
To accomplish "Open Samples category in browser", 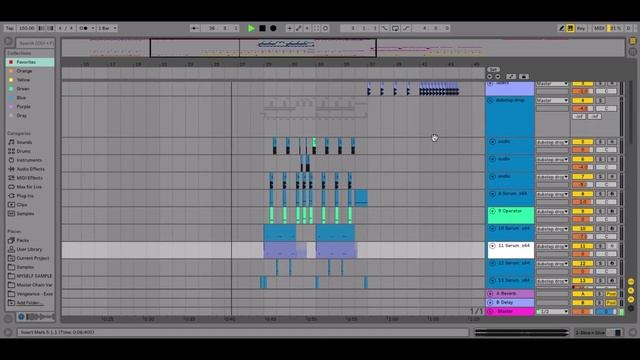I will tap(30, 213).
